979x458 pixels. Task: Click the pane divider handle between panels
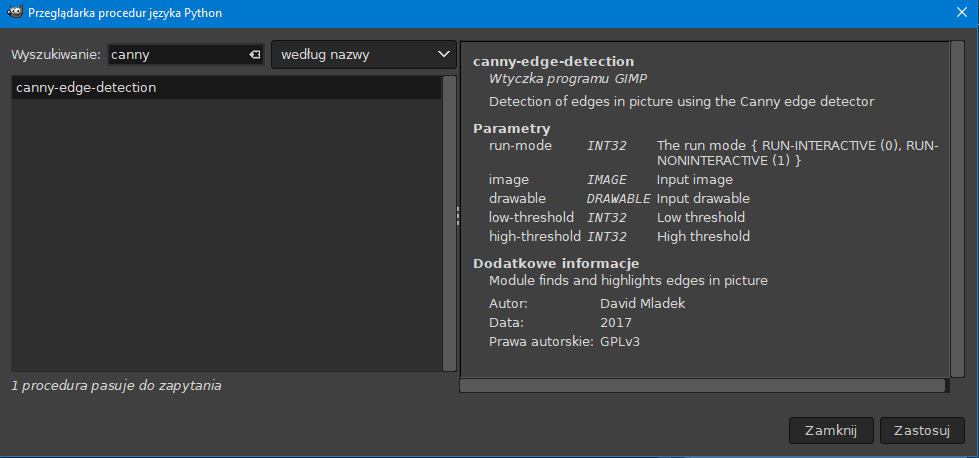(x=458, y=216)
